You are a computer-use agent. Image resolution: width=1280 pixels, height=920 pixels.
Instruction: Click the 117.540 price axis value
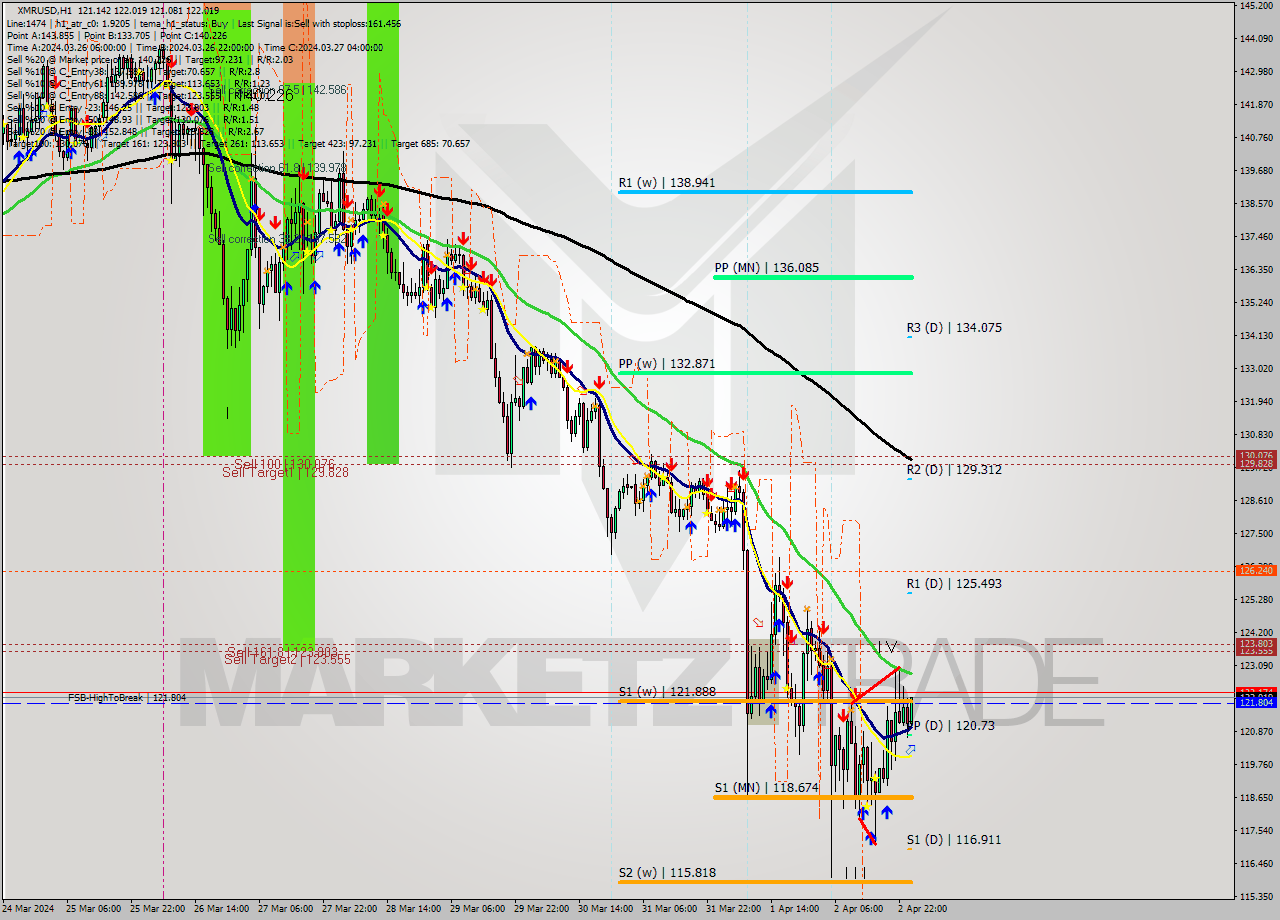pyautogui.click(x=1255, y=831)
